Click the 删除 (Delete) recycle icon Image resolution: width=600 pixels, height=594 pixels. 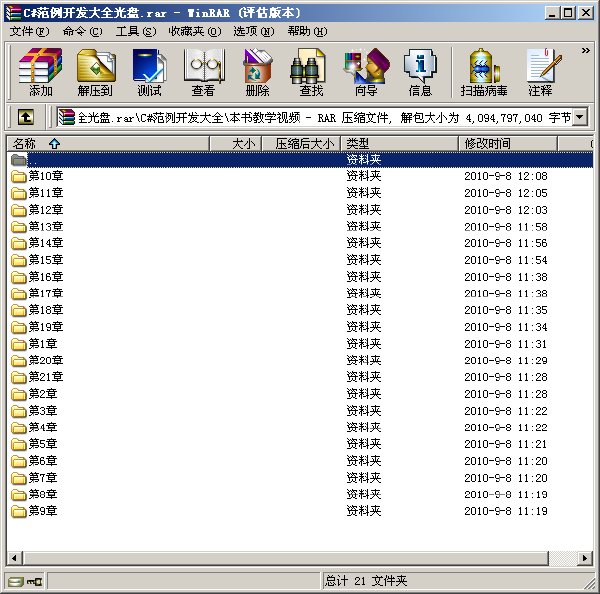coord(257,72)
